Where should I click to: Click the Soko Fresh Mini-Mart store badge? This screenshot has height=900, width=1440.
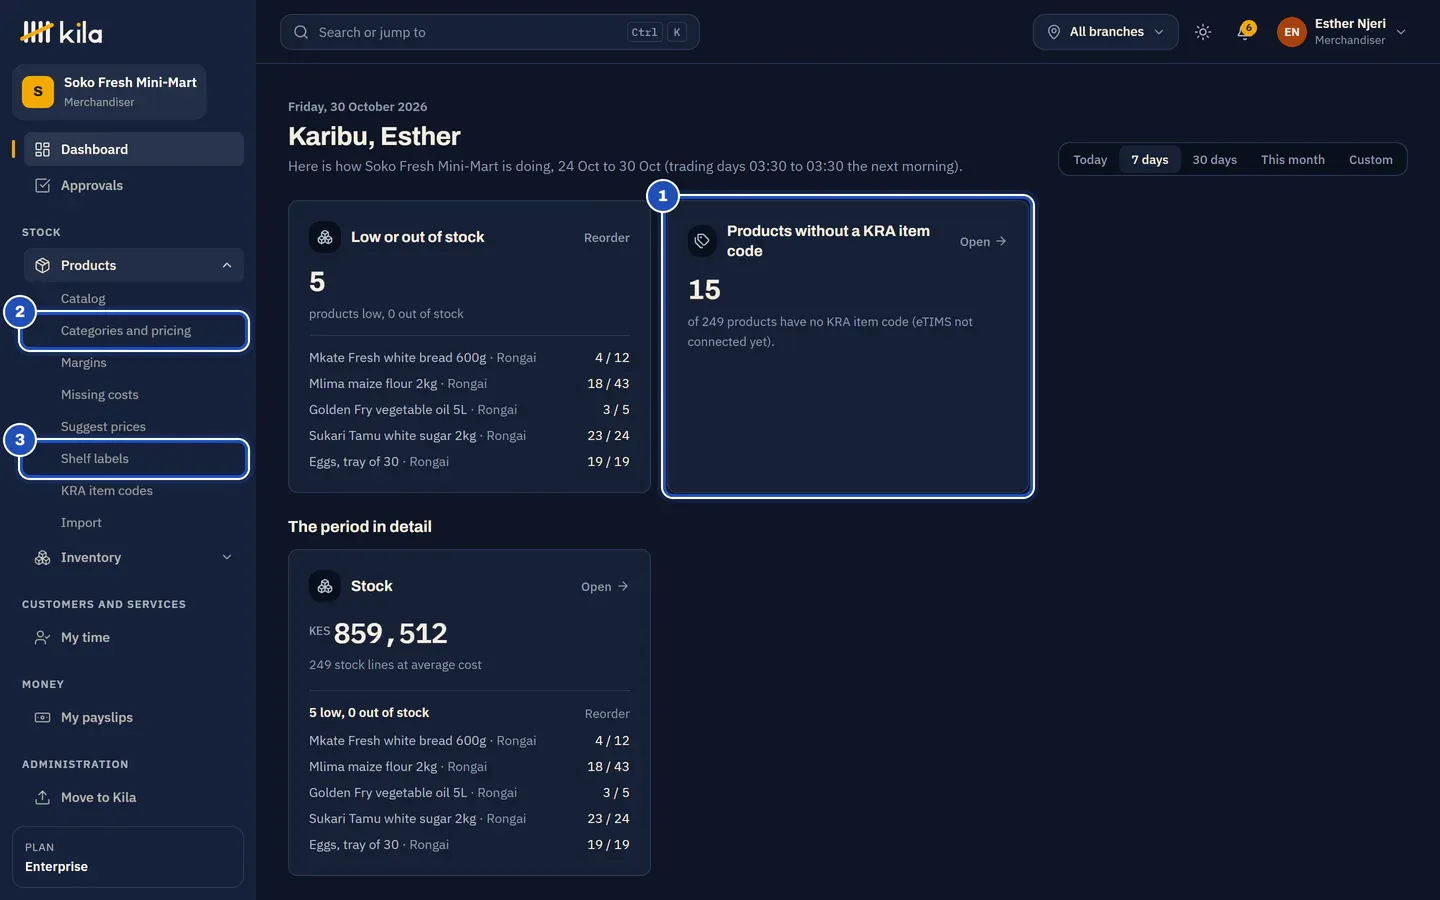tap(109, 92)
